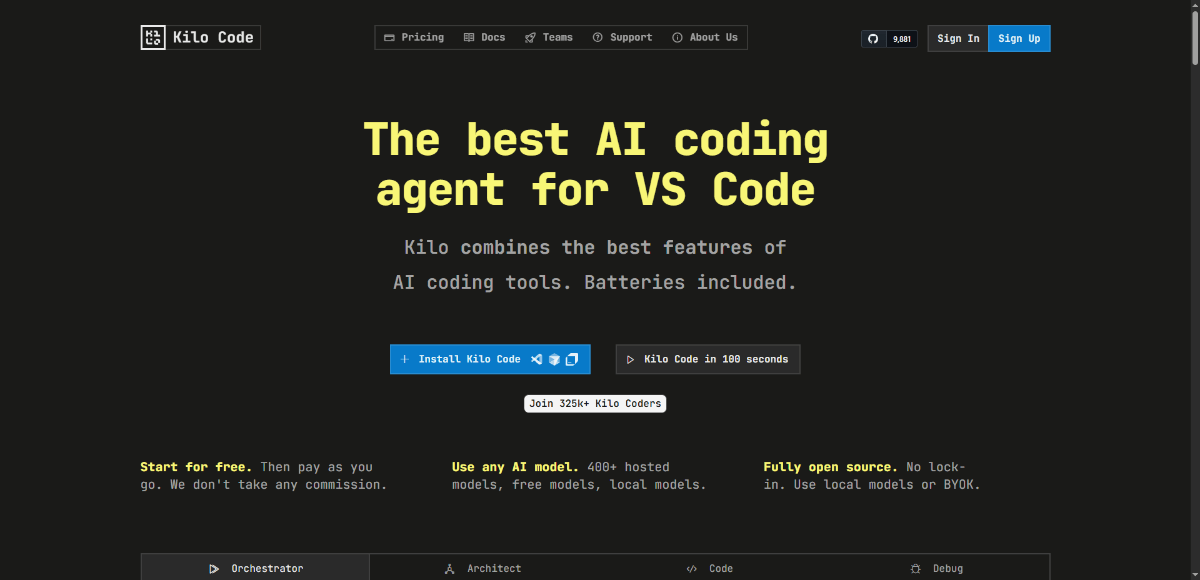Click the Code mode brackets icon
Viewport: 1200px width, 580px height.
[x=692, y=569]
